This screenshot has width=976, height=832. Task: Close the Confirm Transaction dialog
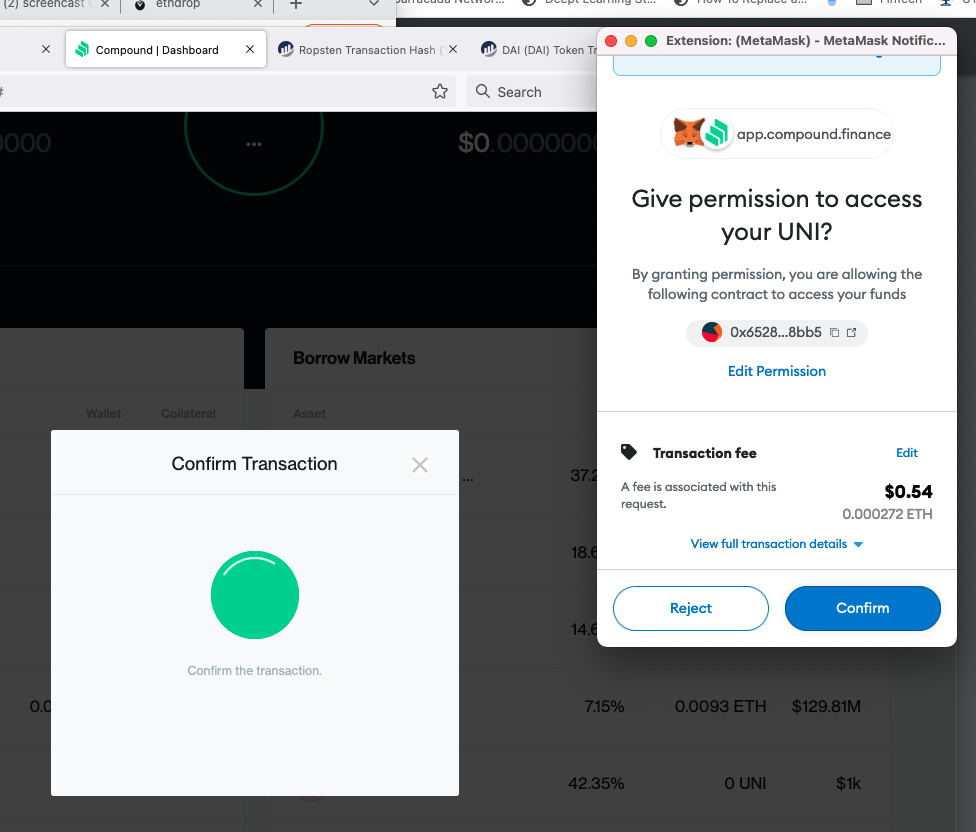(420, 465)
